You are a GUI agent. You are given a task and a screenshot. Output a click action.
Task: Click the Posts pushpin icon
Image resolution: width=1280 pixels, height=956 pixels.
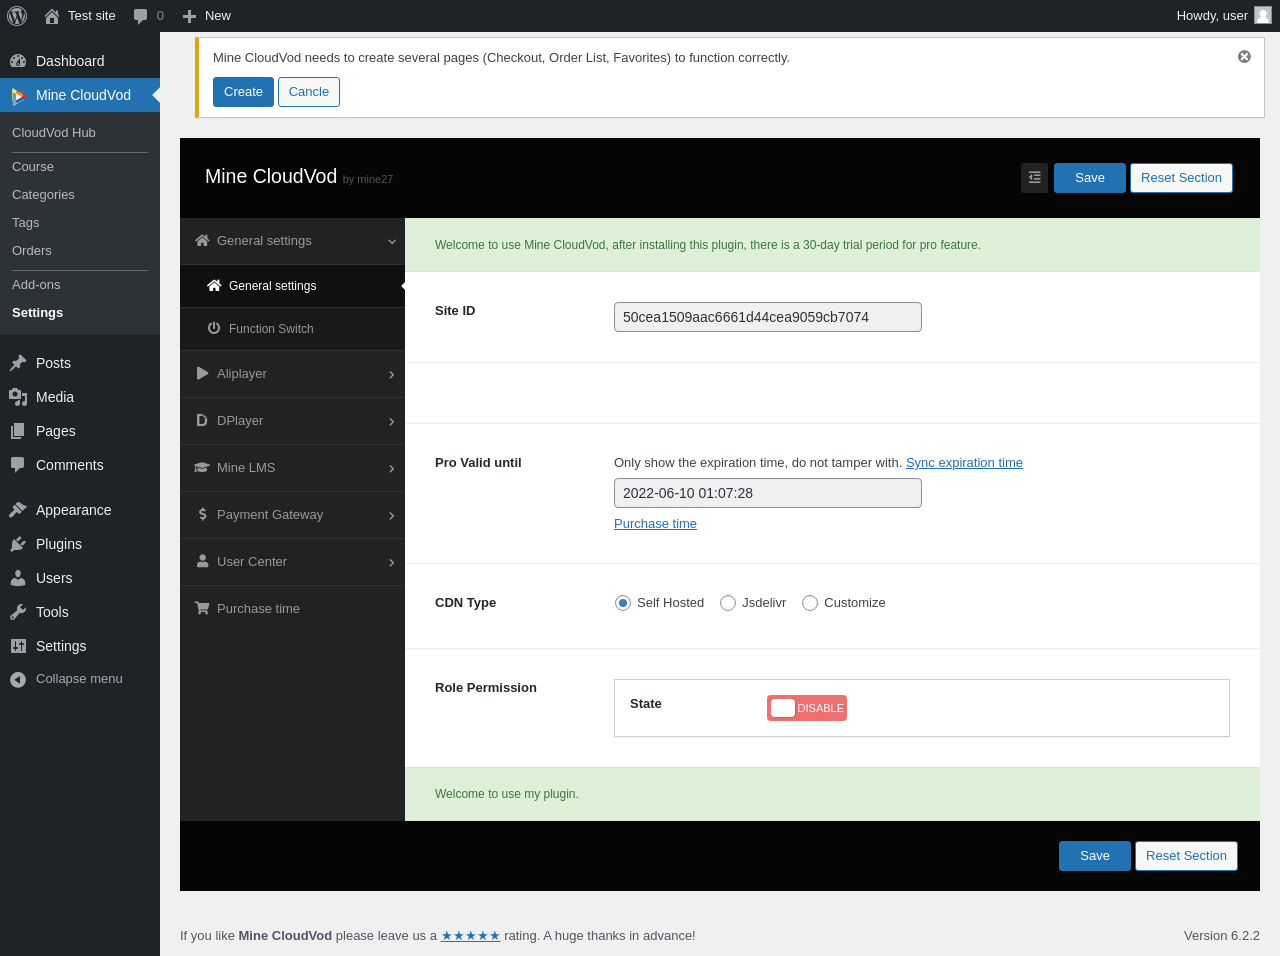click(x=18, y=363)
